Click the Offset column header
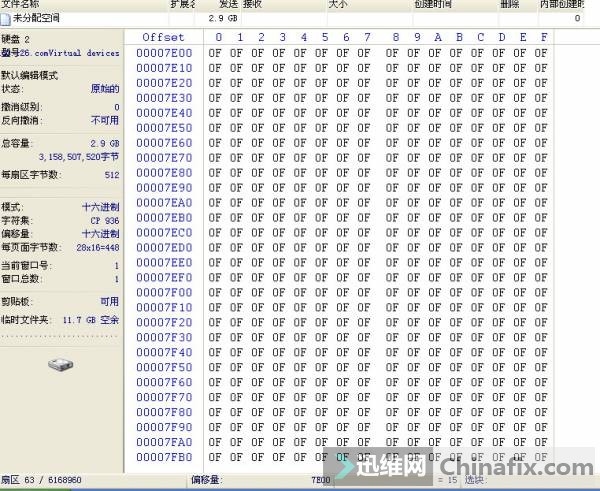This screenshot has width=600, height=491. pos(163,37)
